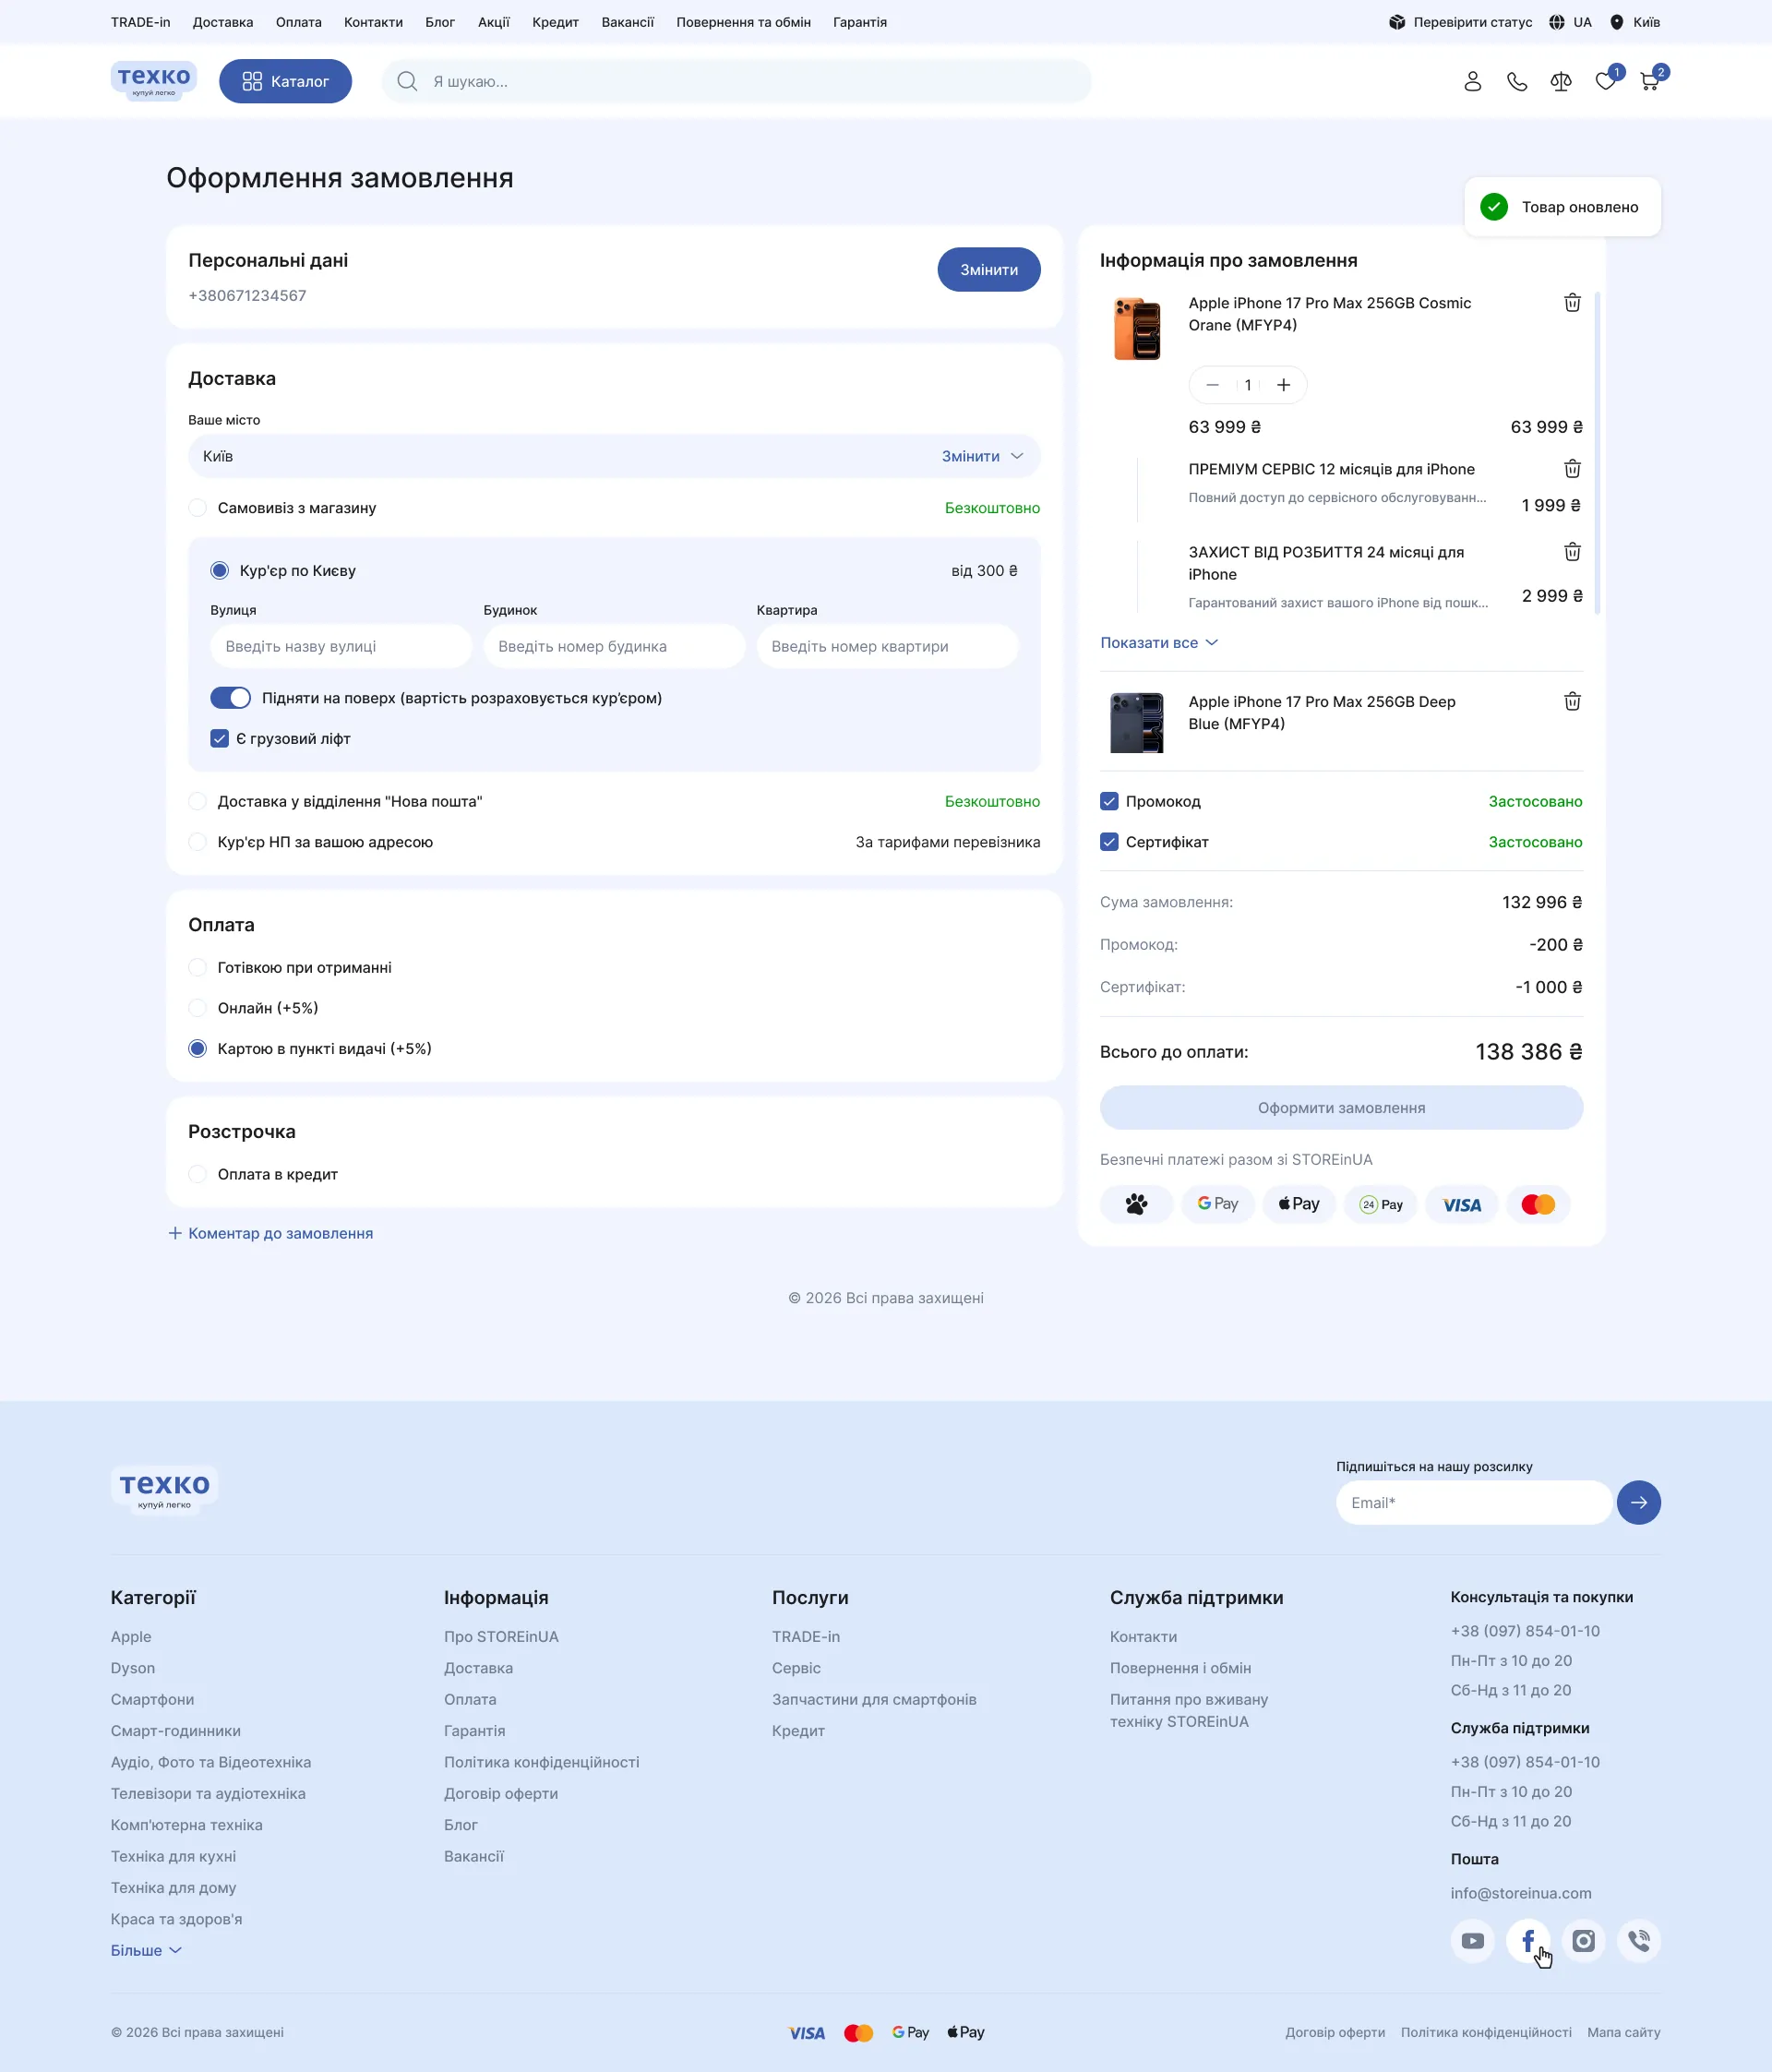Delete Deep Blue iPhone from order
The image size is (1772, 2072).
tap(1572, 701)
